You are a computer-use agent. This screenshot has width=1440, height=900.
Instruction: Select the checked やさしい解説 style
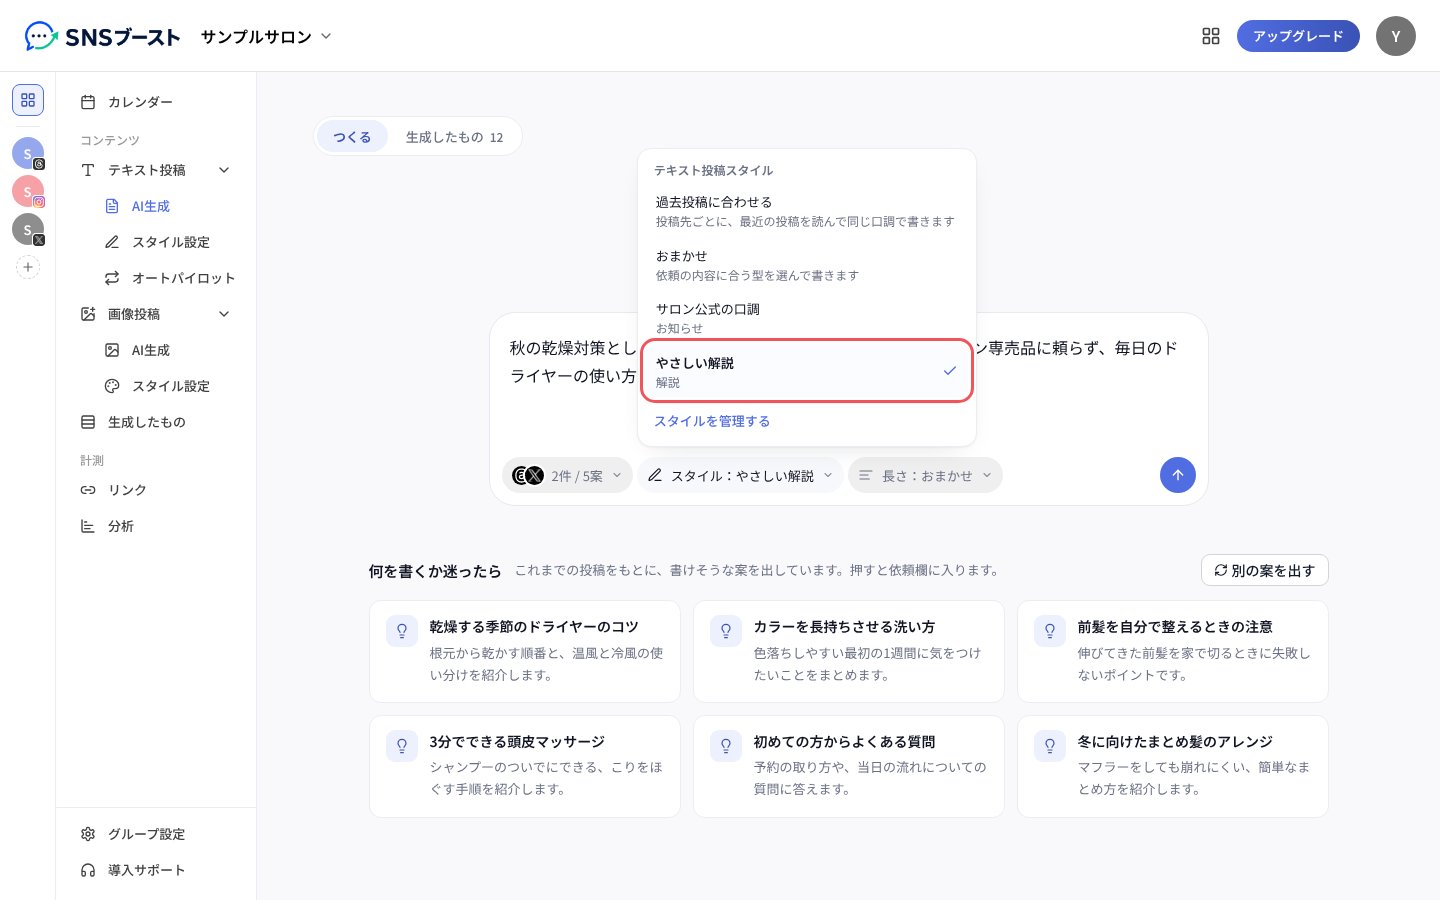(807, 371)
